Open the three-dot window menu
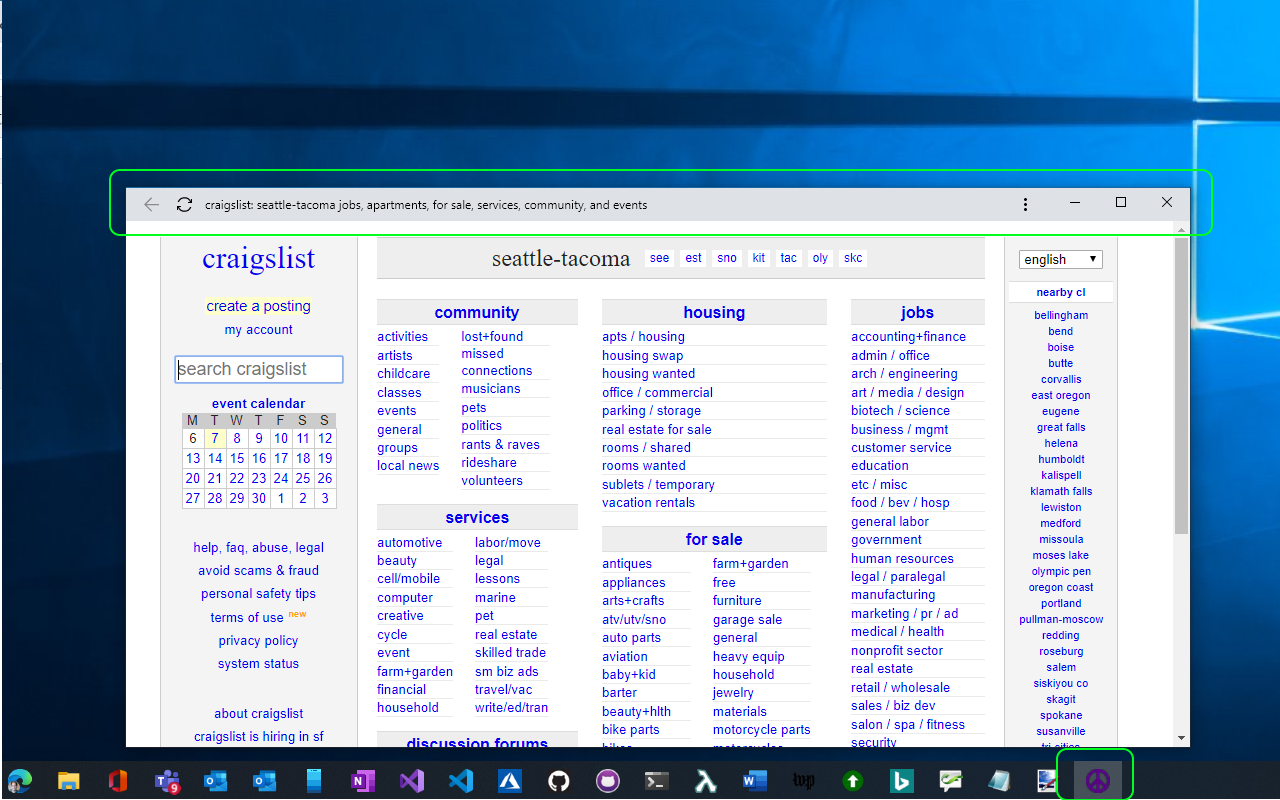The image size is (1280, 800). pos(1025,204)
